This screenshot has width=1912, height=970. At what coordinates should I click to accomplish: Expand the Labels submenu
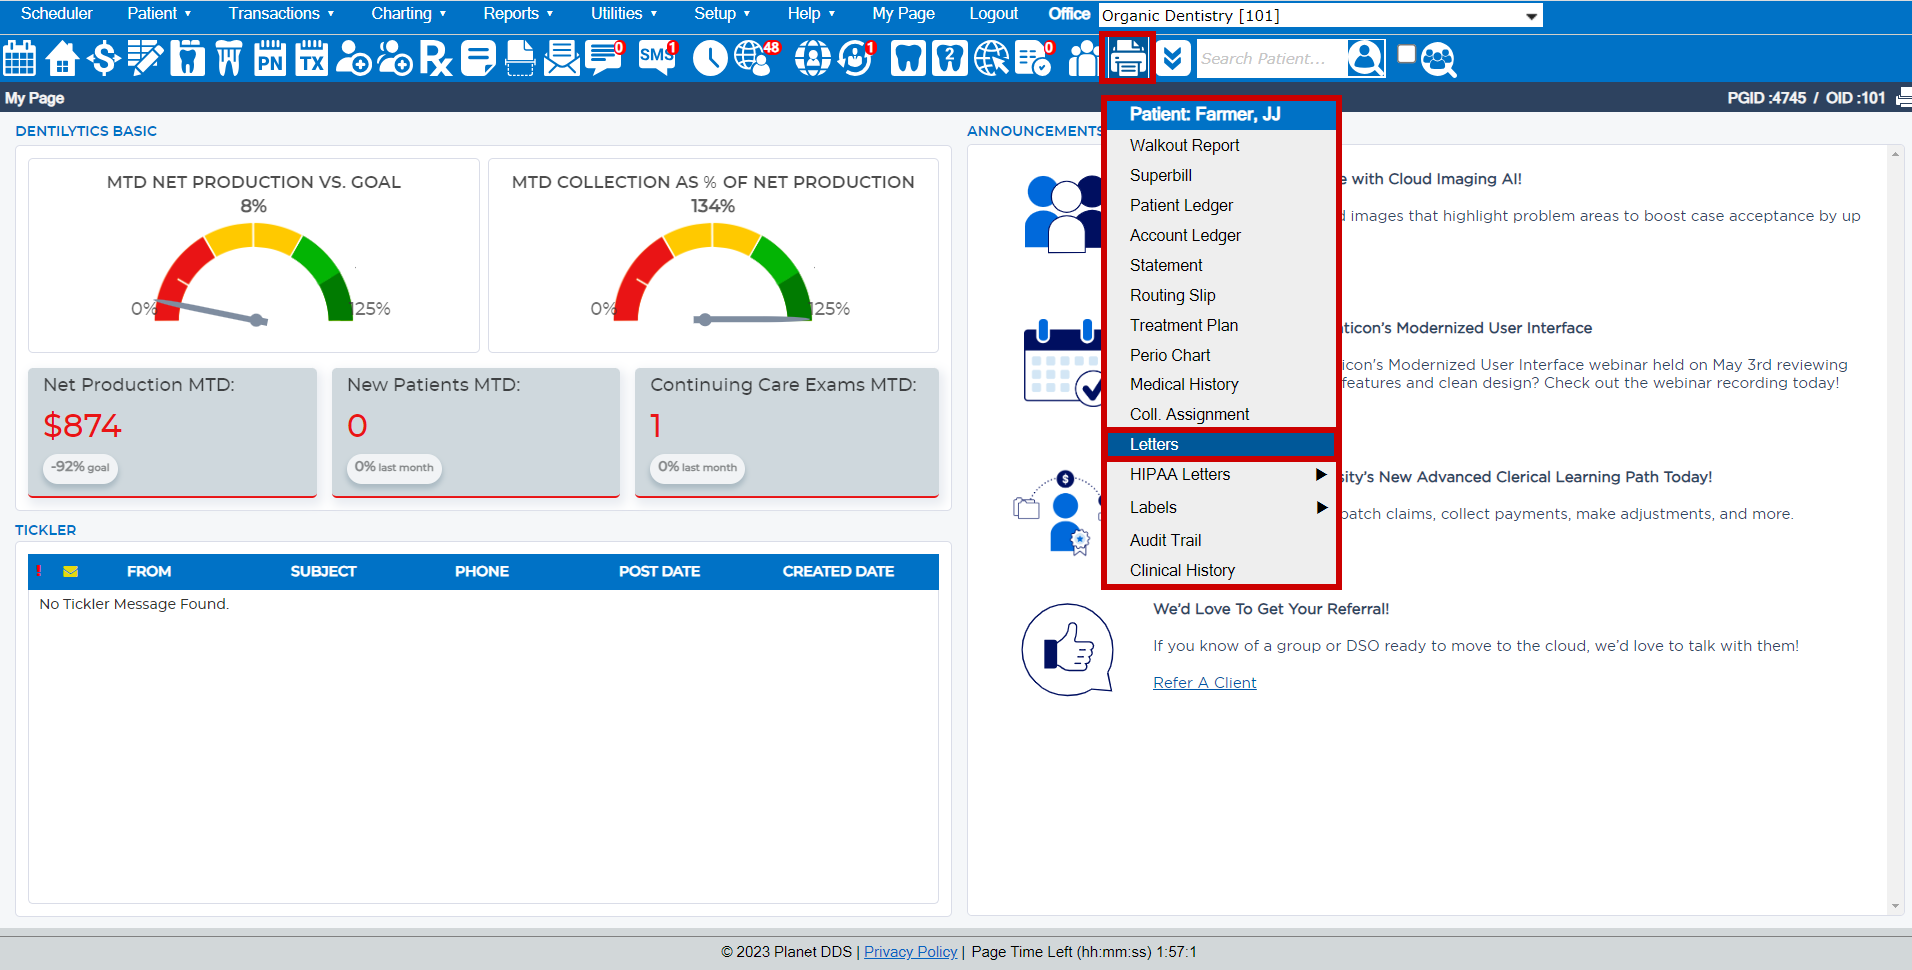click(x=1221, y=507)
